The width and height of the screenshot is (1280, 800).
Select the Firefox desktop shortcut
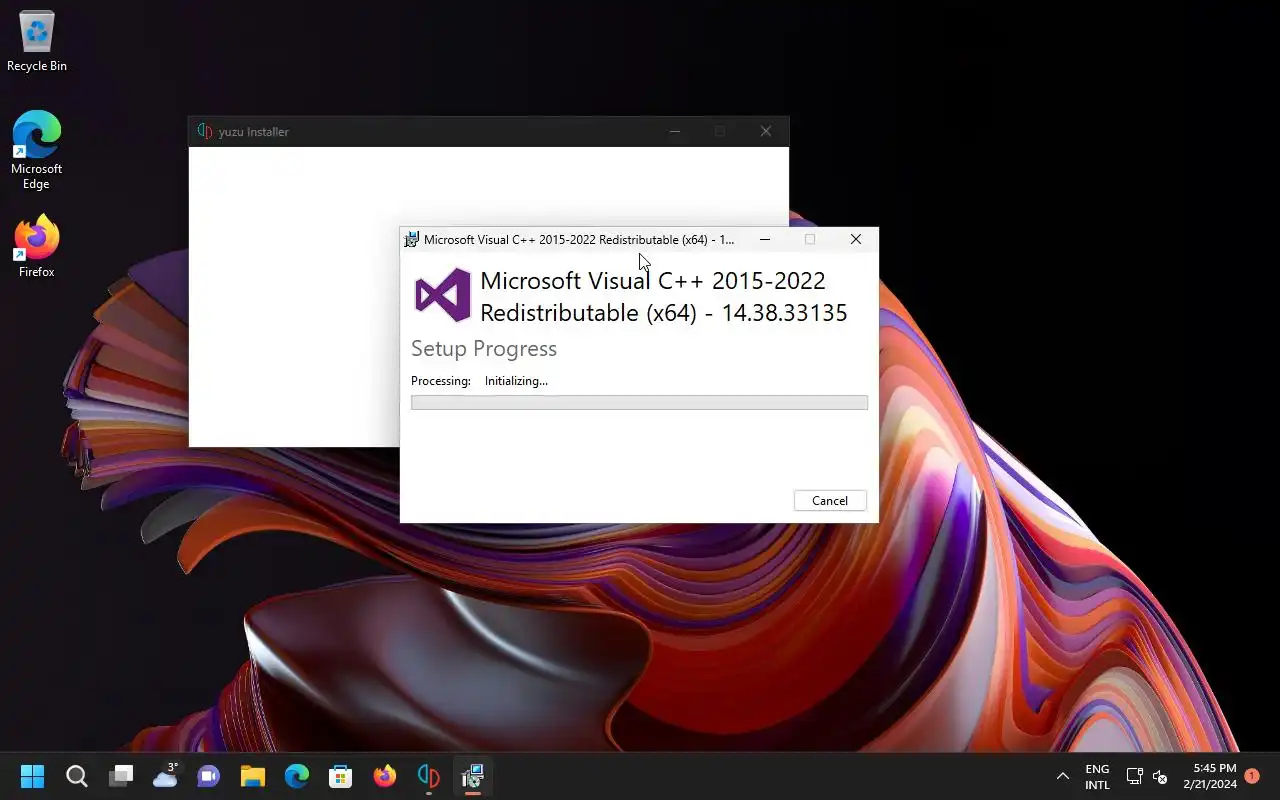point(37,246)
